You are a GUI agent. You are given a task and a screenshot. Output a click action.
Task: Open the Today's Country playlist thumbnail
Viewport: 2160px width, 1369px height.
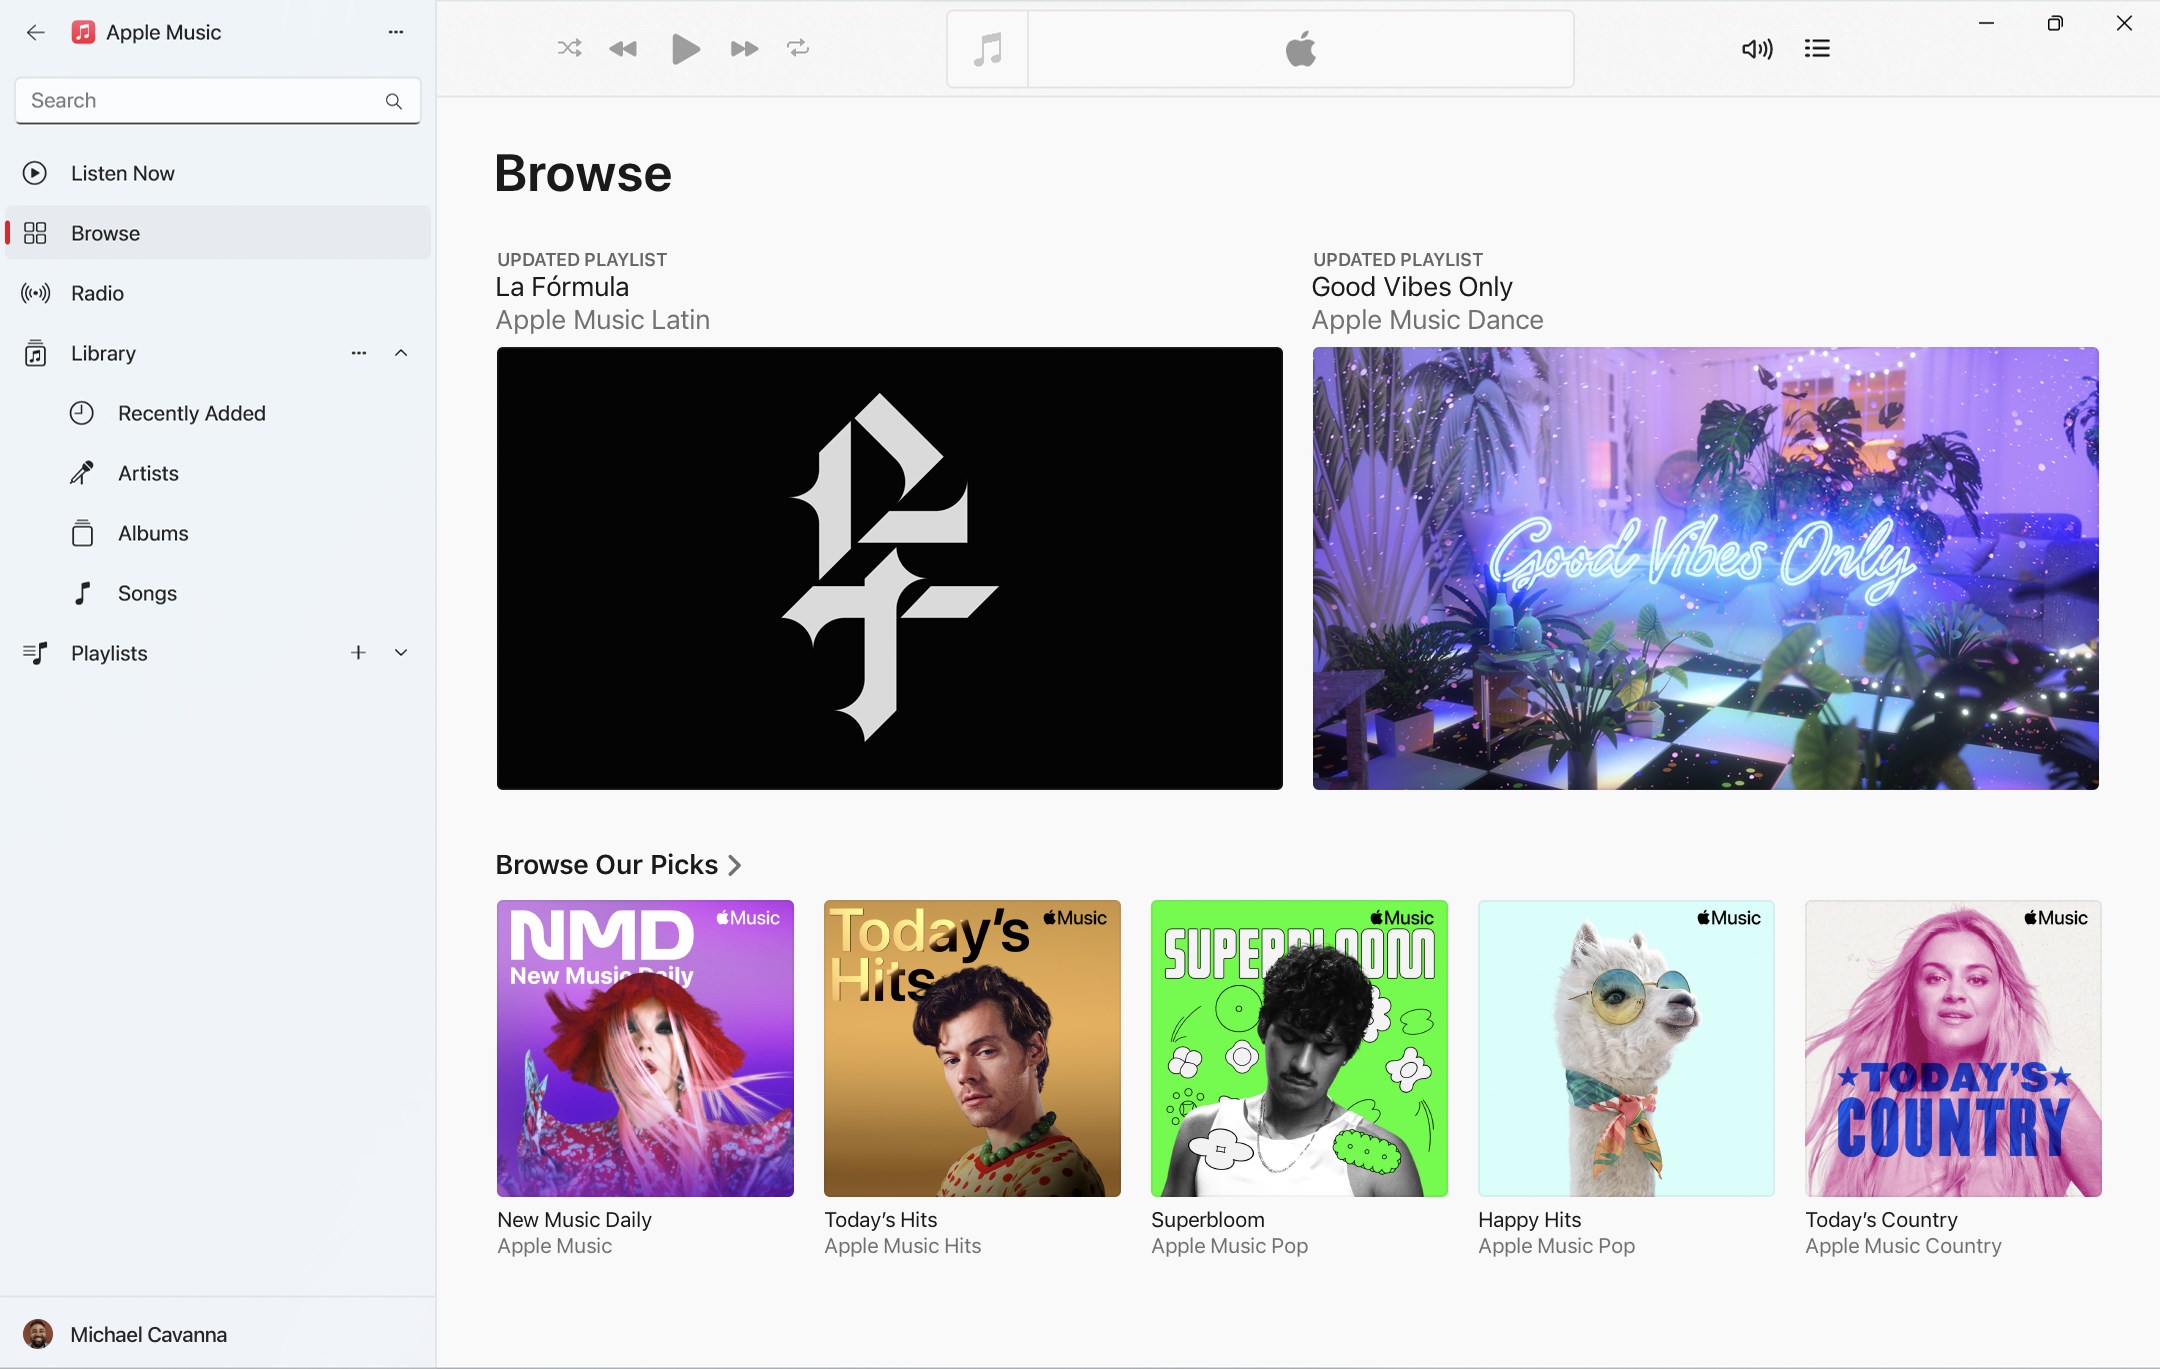(x=1952, y=1048)
